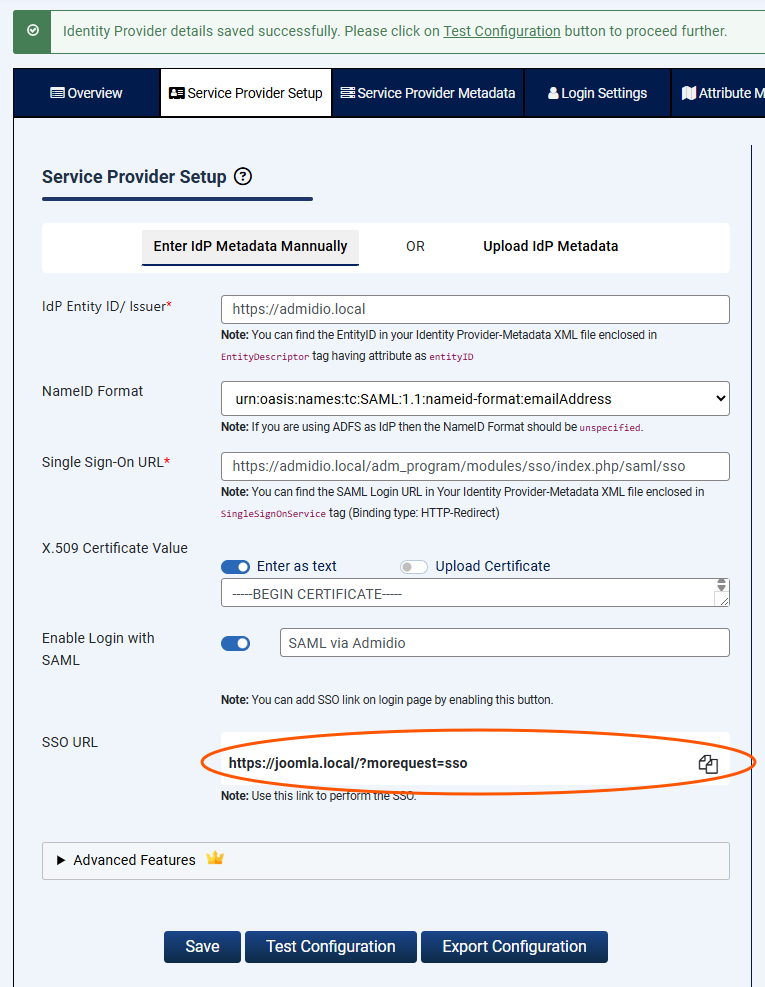Switch to the Overview tab
Screen dimensions: 765x987
tap(86, 93)
